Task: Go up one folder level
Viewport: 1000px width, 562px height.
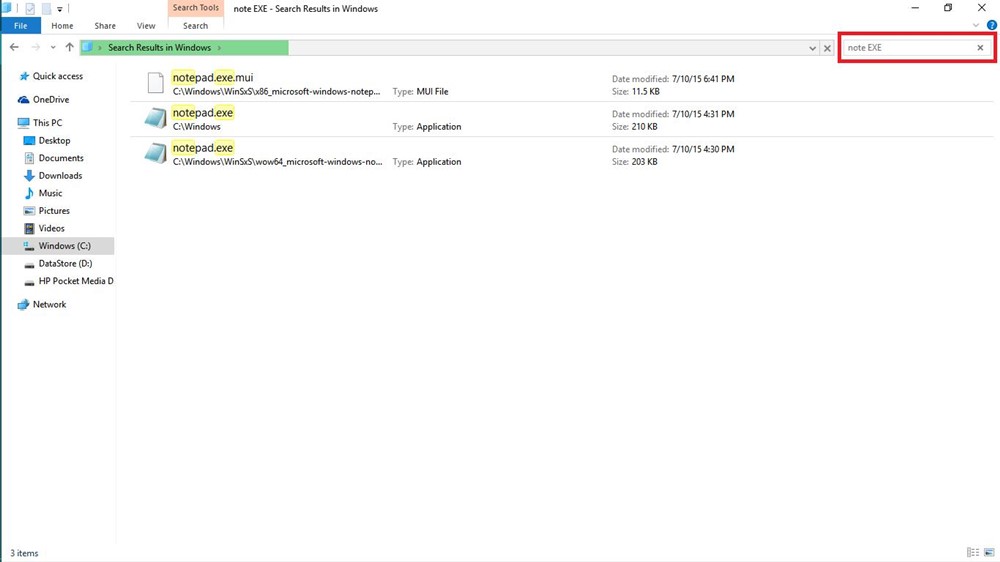Action: [x=70, y=47]
